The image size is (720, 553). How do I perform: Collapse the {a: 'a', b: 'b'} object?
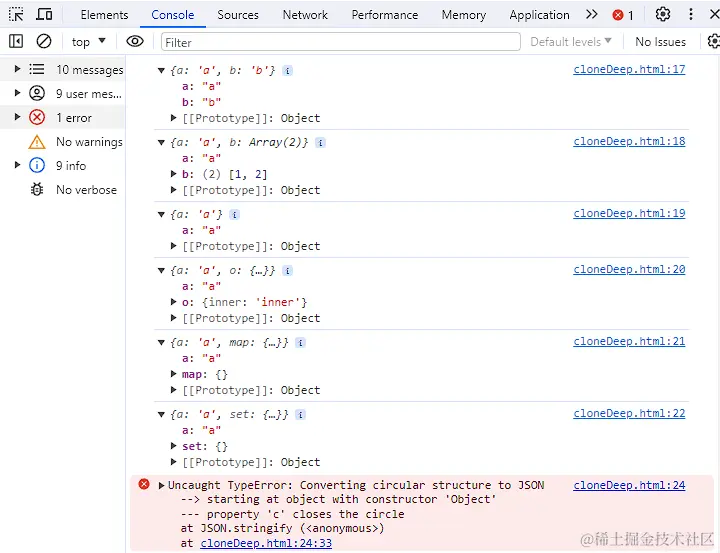tap(161, 70)
